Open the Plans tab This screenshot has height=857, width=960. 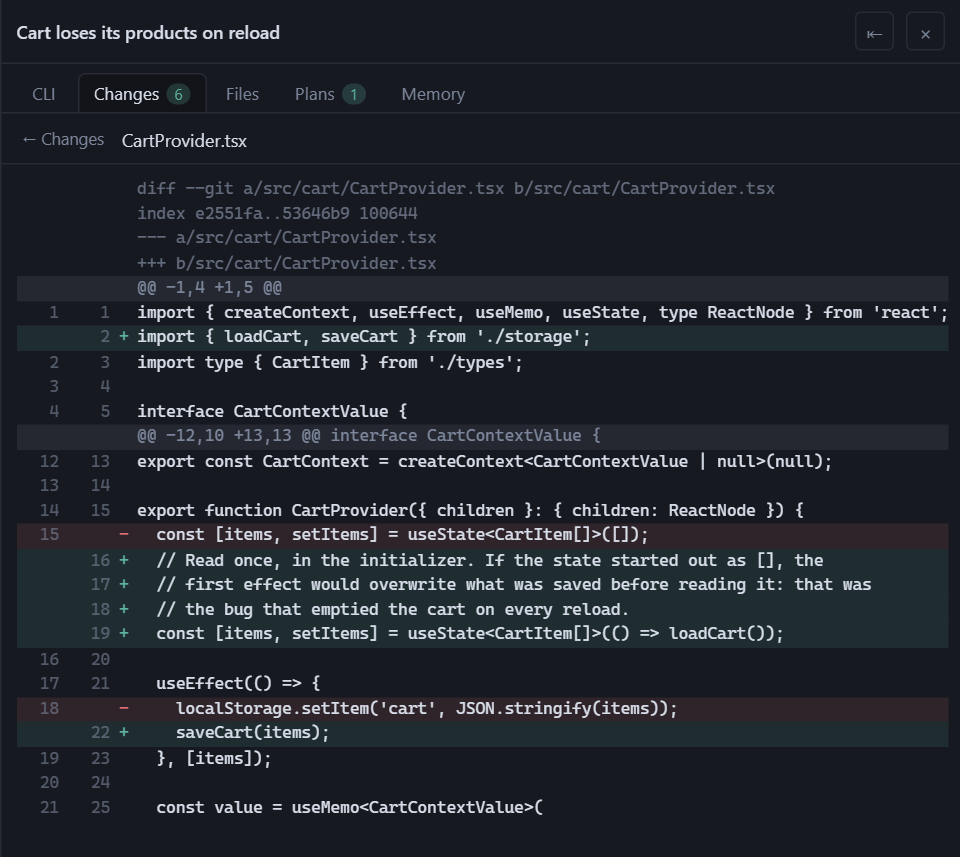pyautogui.click(x=330, y=94)
